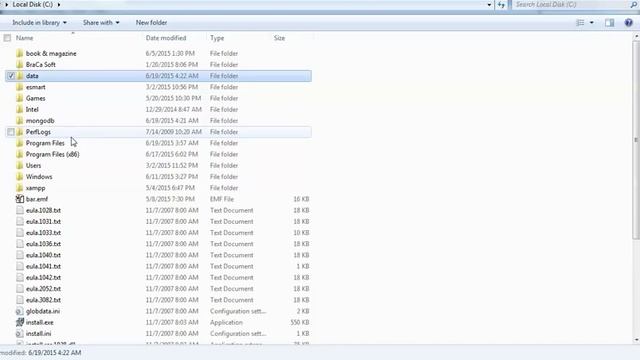The width and height of the screenshot is (640, 360).
Task: Click the Games folder icon
Action: [20, 98]
